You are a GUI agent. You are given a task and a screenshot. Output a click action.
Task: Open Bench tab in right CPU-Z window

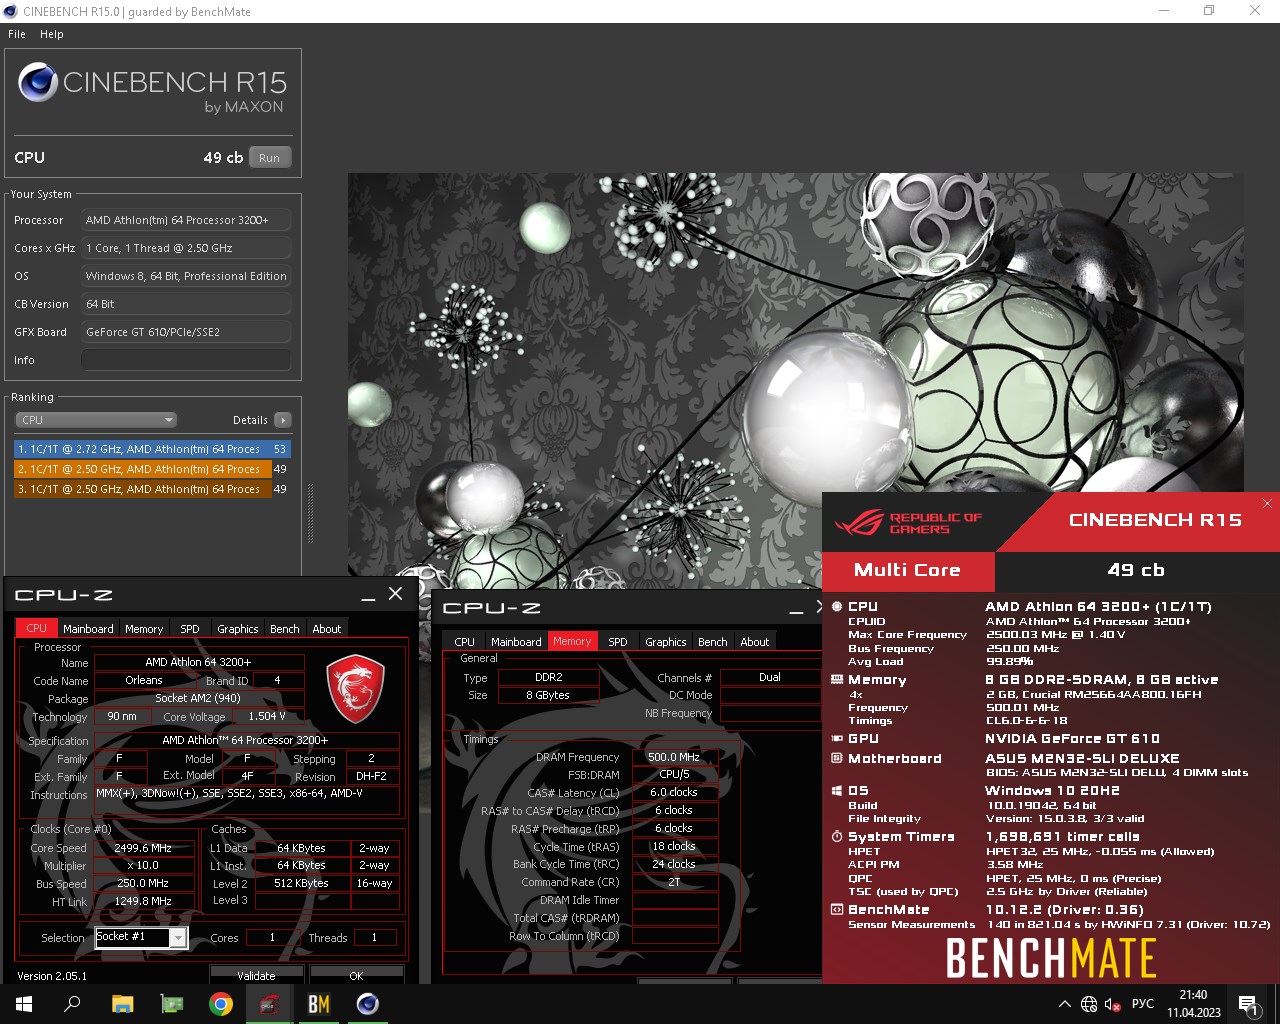(x=713, y=642)
